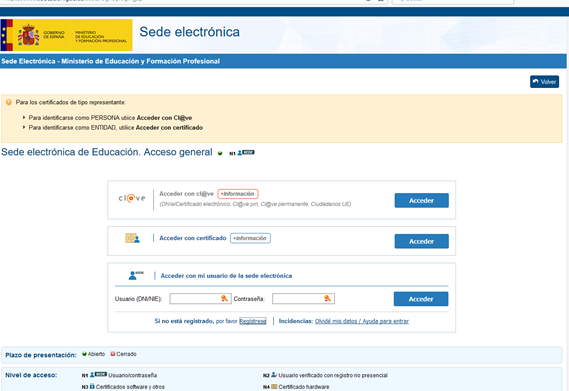
Task: Open +información for Cl@ve access
Action: 238,194
